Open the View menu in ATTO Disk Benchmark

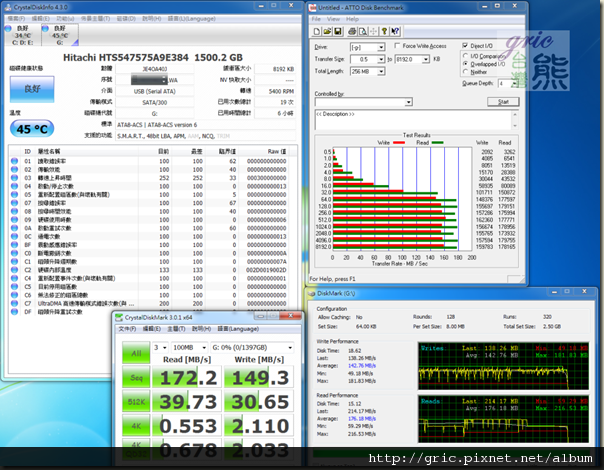(x=333, y=19)
